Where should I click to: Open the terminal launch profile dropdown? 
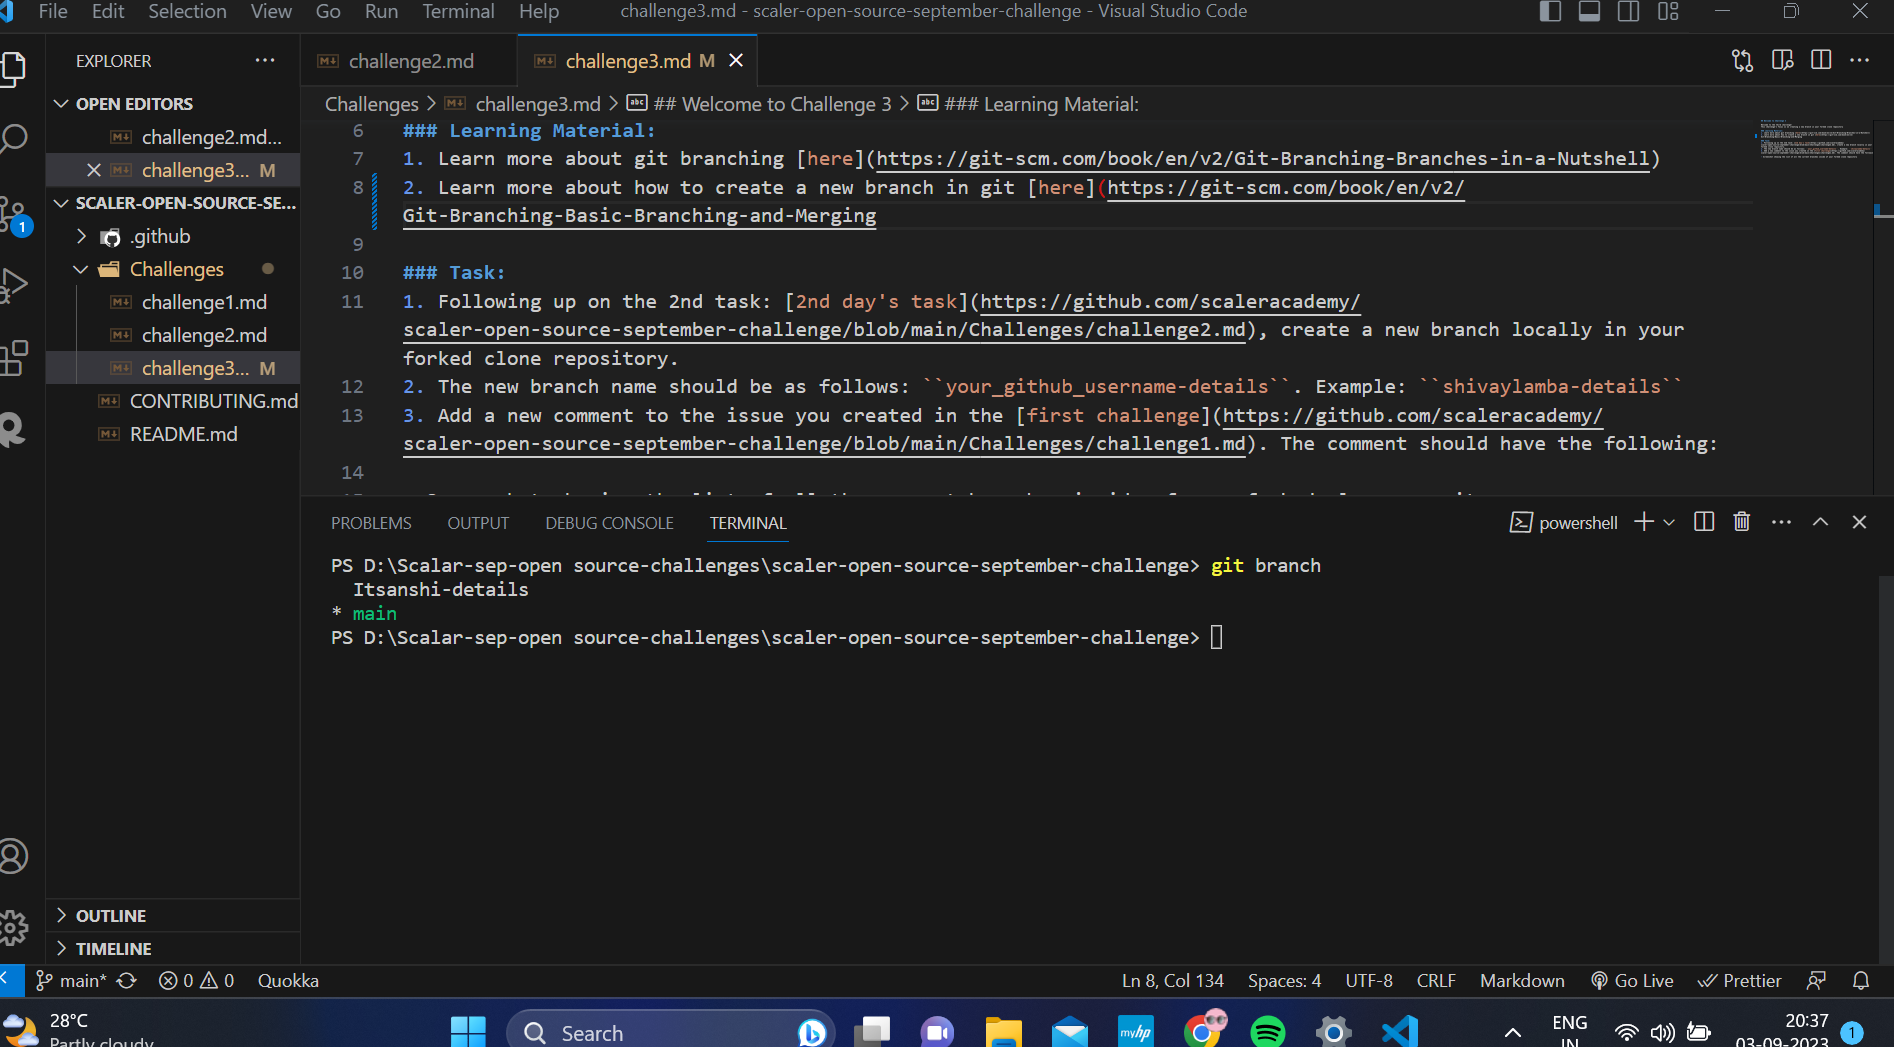click(1668, 522)
